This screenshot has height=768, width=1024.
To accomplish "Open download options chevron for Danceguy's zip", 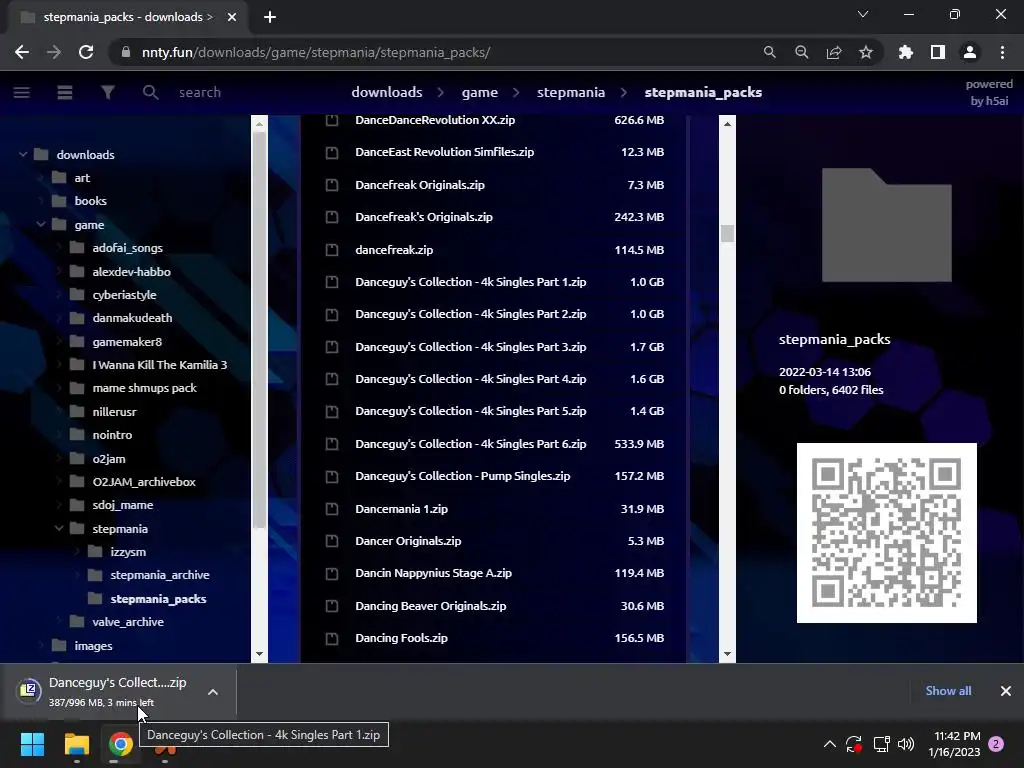I will tap(213, 692).
